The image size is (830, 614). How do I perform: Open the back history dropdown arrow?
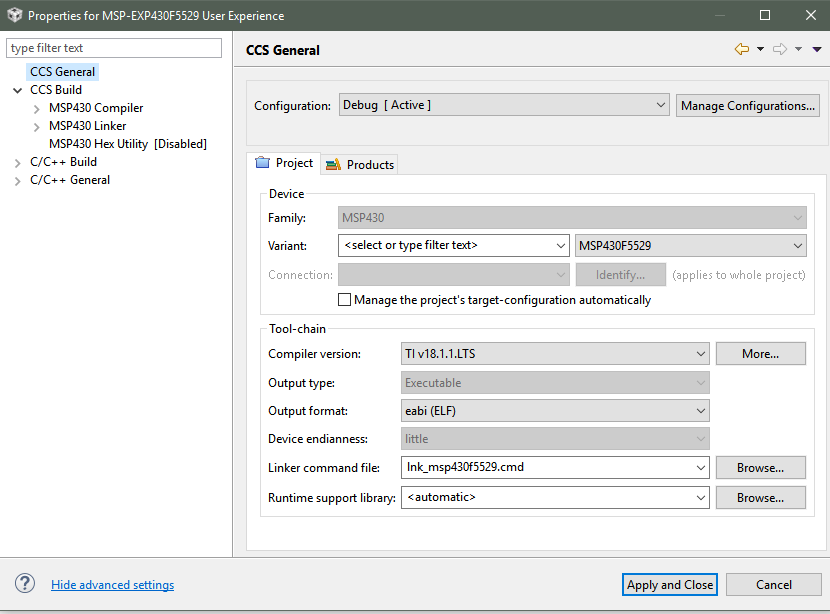coord(760,49)
